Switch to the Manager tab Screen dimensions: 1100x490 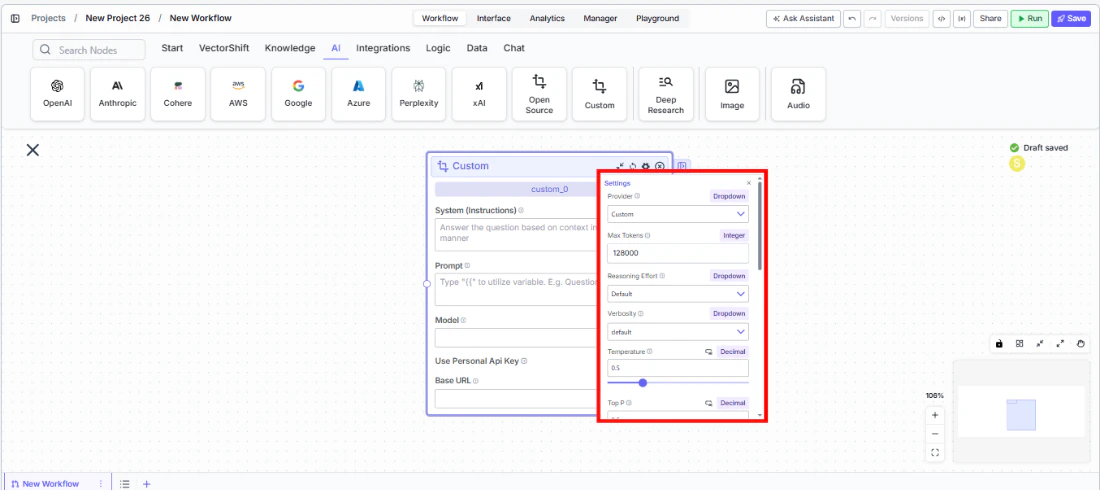click(601, 18)
